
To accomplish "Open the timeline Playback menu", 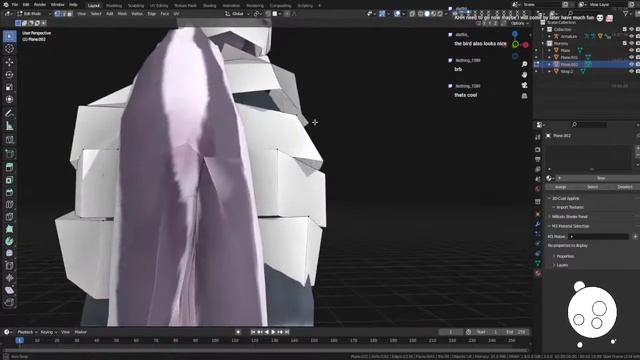I will [x=27, y=332].
